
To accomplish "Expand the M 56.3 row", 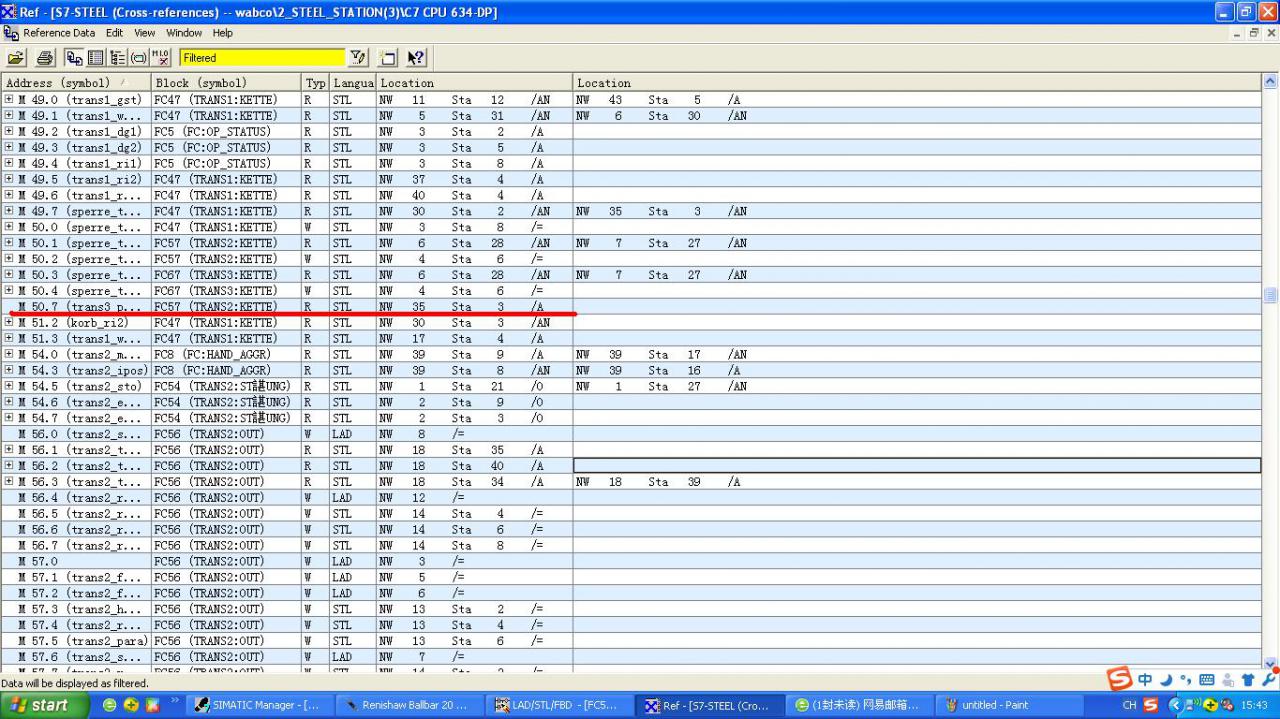I will [9, 482].
